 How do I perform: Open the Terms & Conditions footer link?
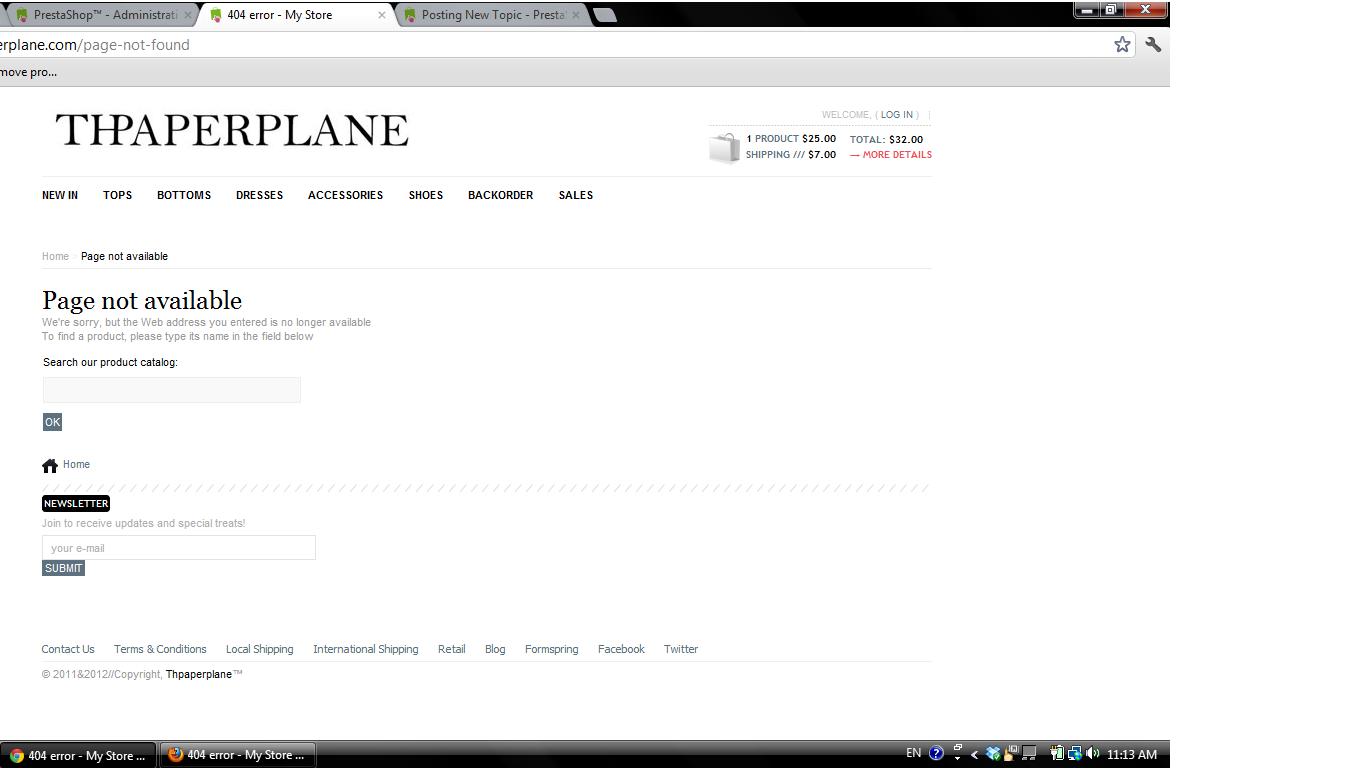[x=160, y=649]
